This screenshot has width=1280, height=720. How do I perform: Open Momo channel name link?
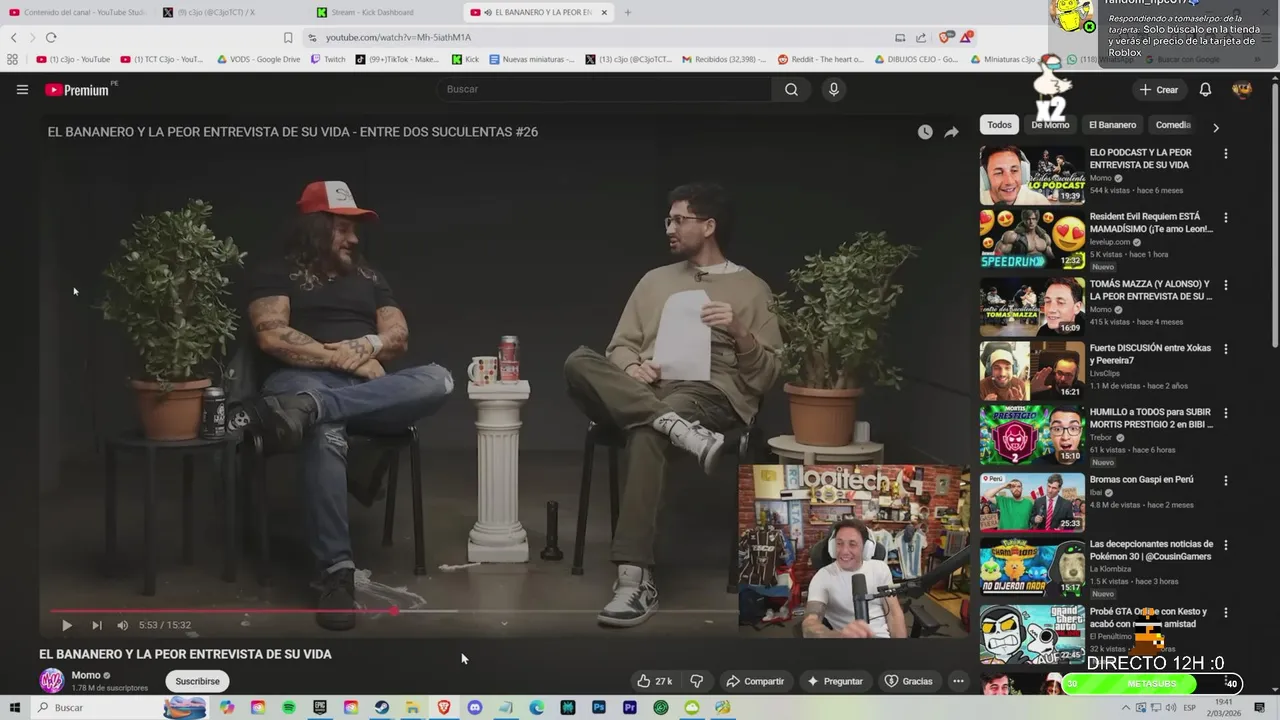pos(86,675)
